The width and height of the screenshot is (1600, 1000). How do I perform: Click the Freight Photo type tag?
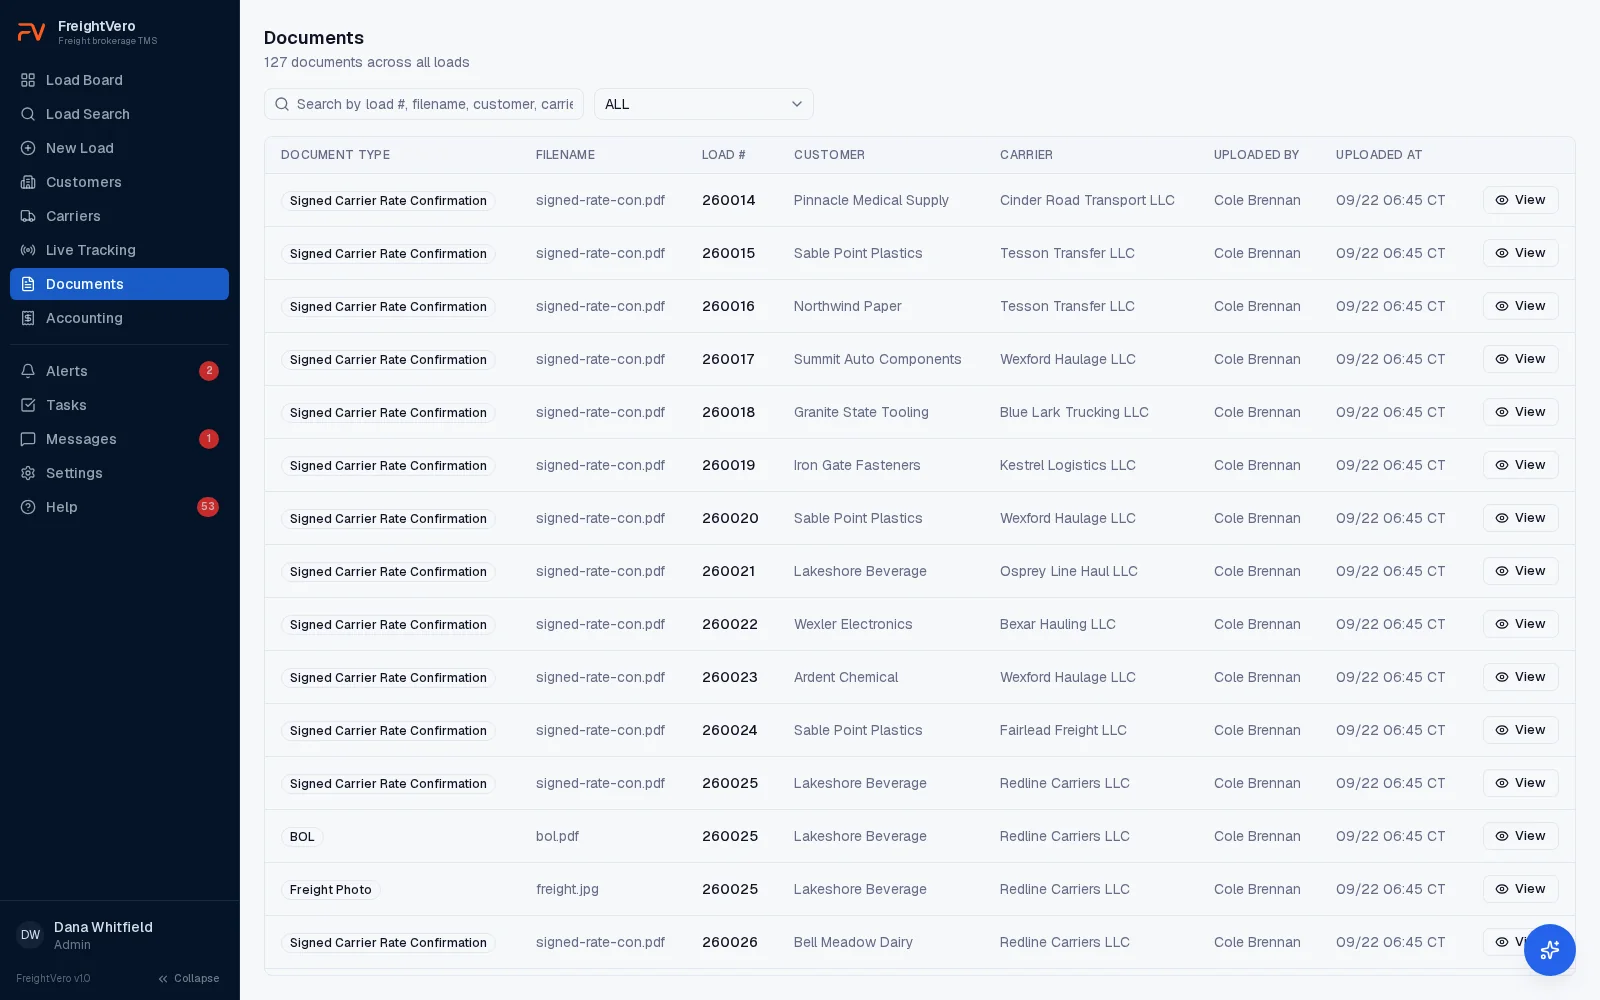[x=331, y=890]
